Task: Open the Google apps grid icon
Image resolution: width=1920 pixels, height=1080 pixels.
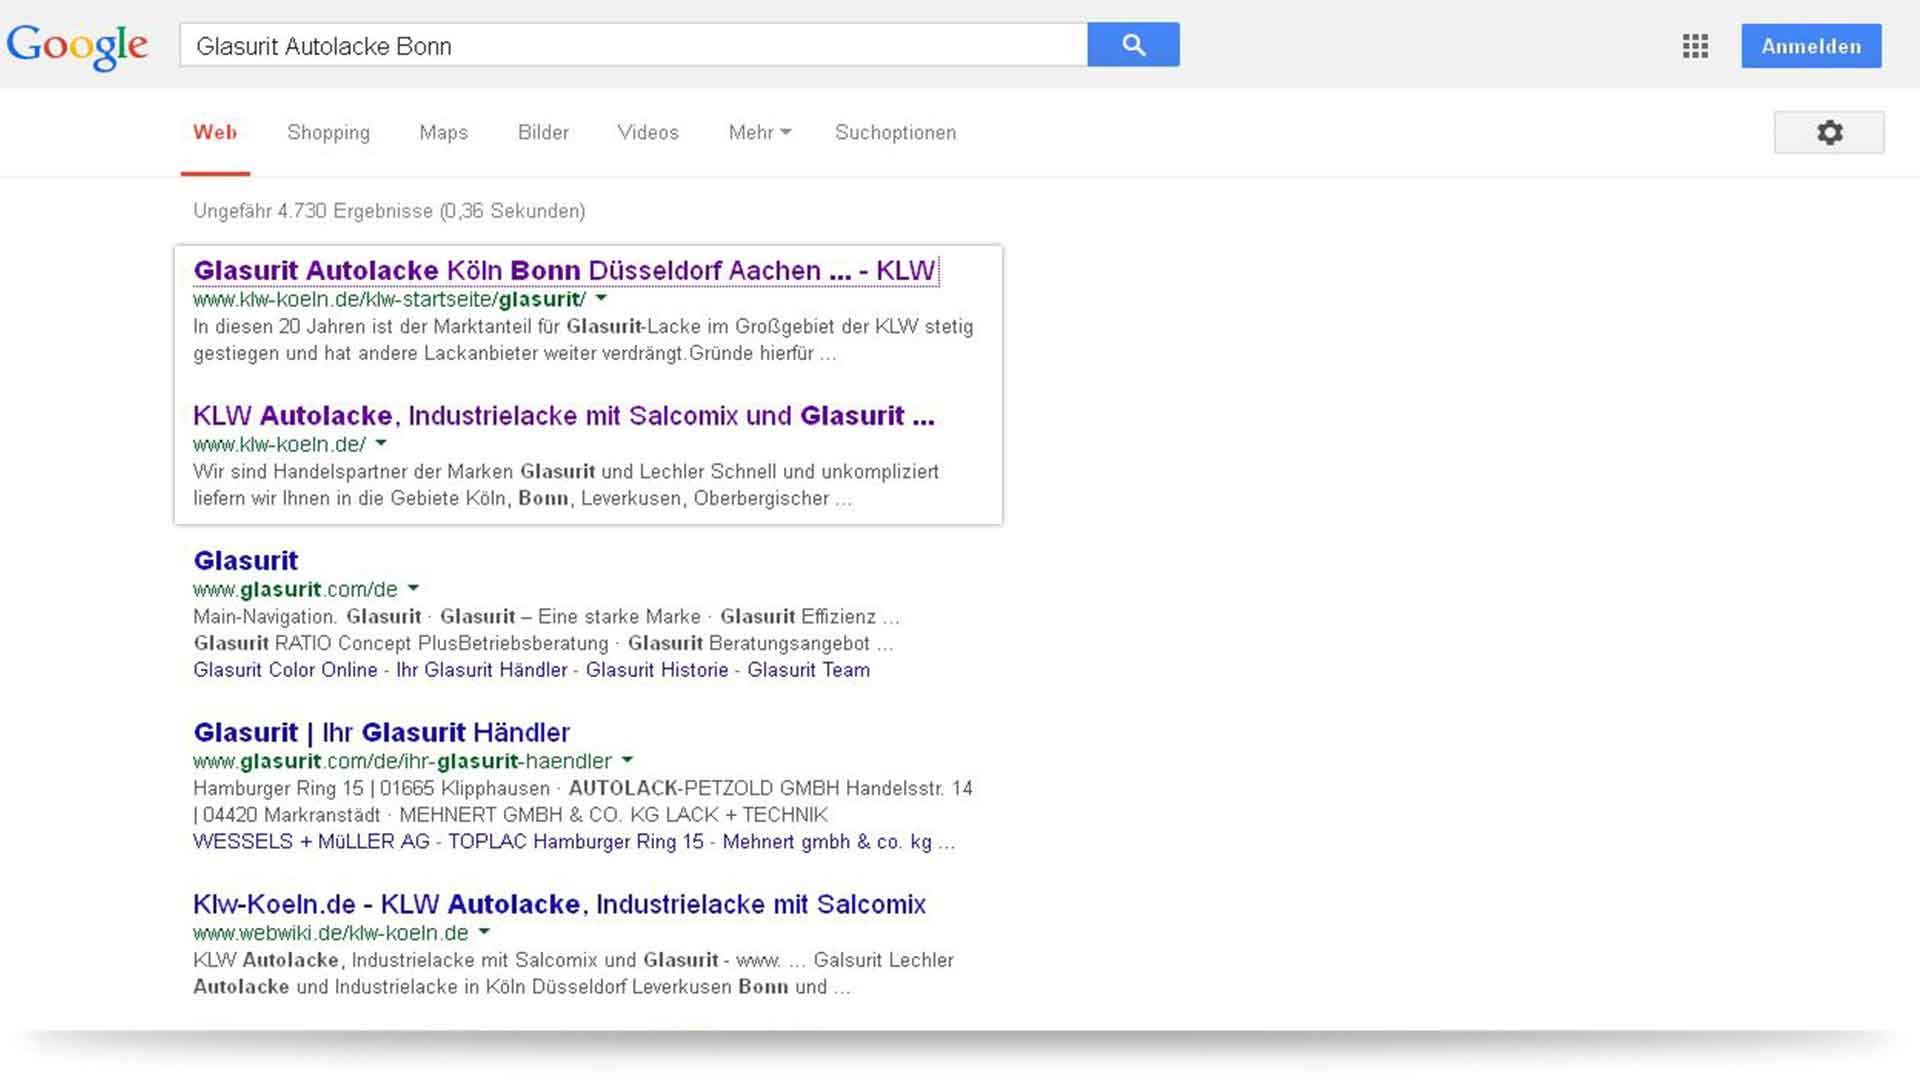Action: [x=1695, y=46]
